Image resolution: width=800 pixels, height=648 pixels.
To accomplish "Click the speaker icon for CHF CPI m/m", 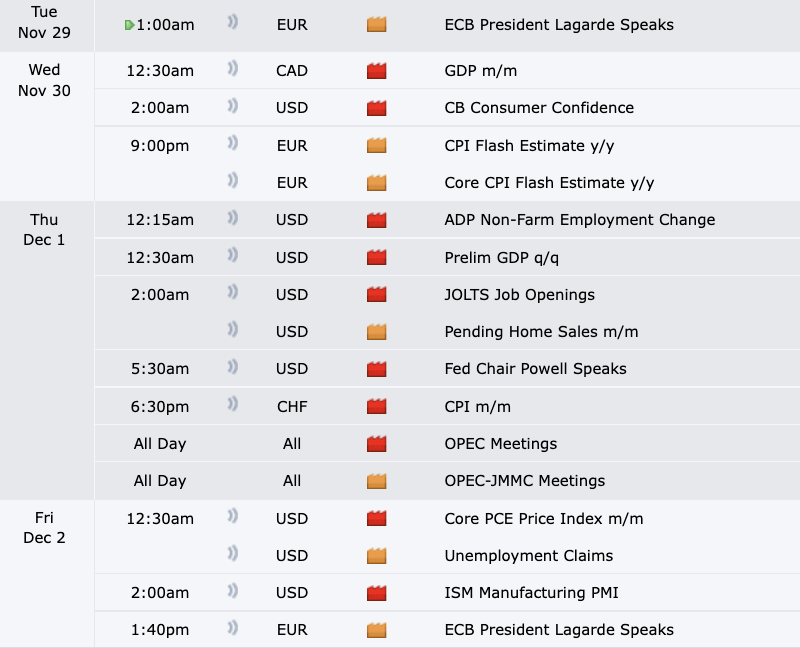I will click(x=232, y=405).
